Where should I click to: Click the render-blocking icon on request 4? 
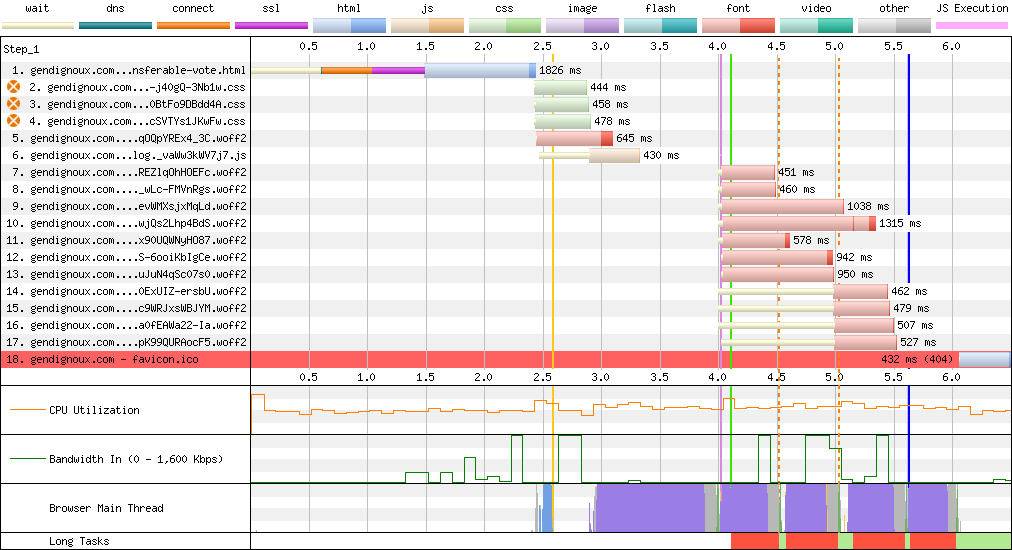click(14, 121)
